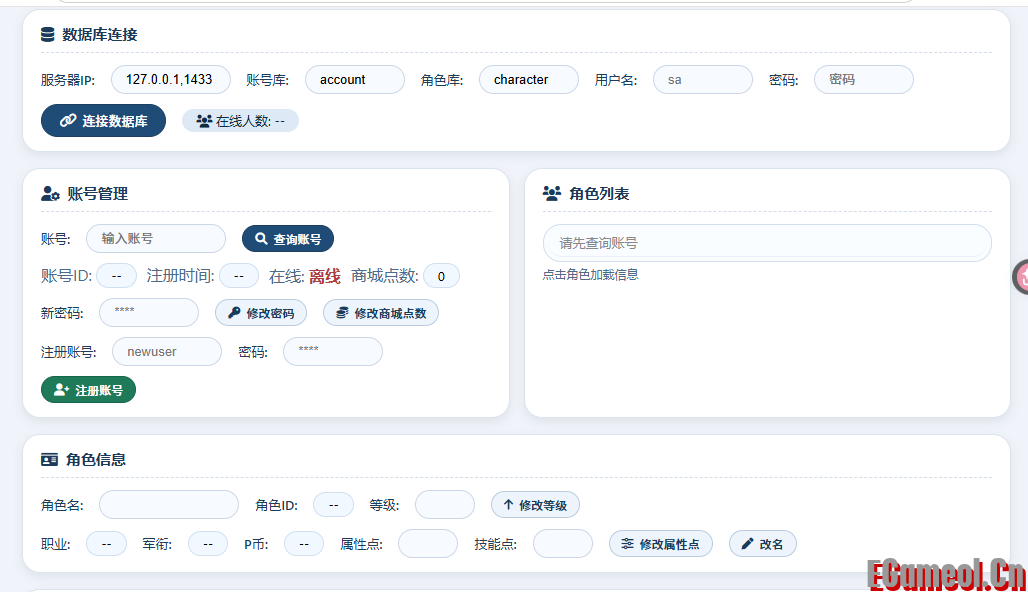Click the 账号管理 section heading
1028x592 pixels.
[x=98, y=194]
